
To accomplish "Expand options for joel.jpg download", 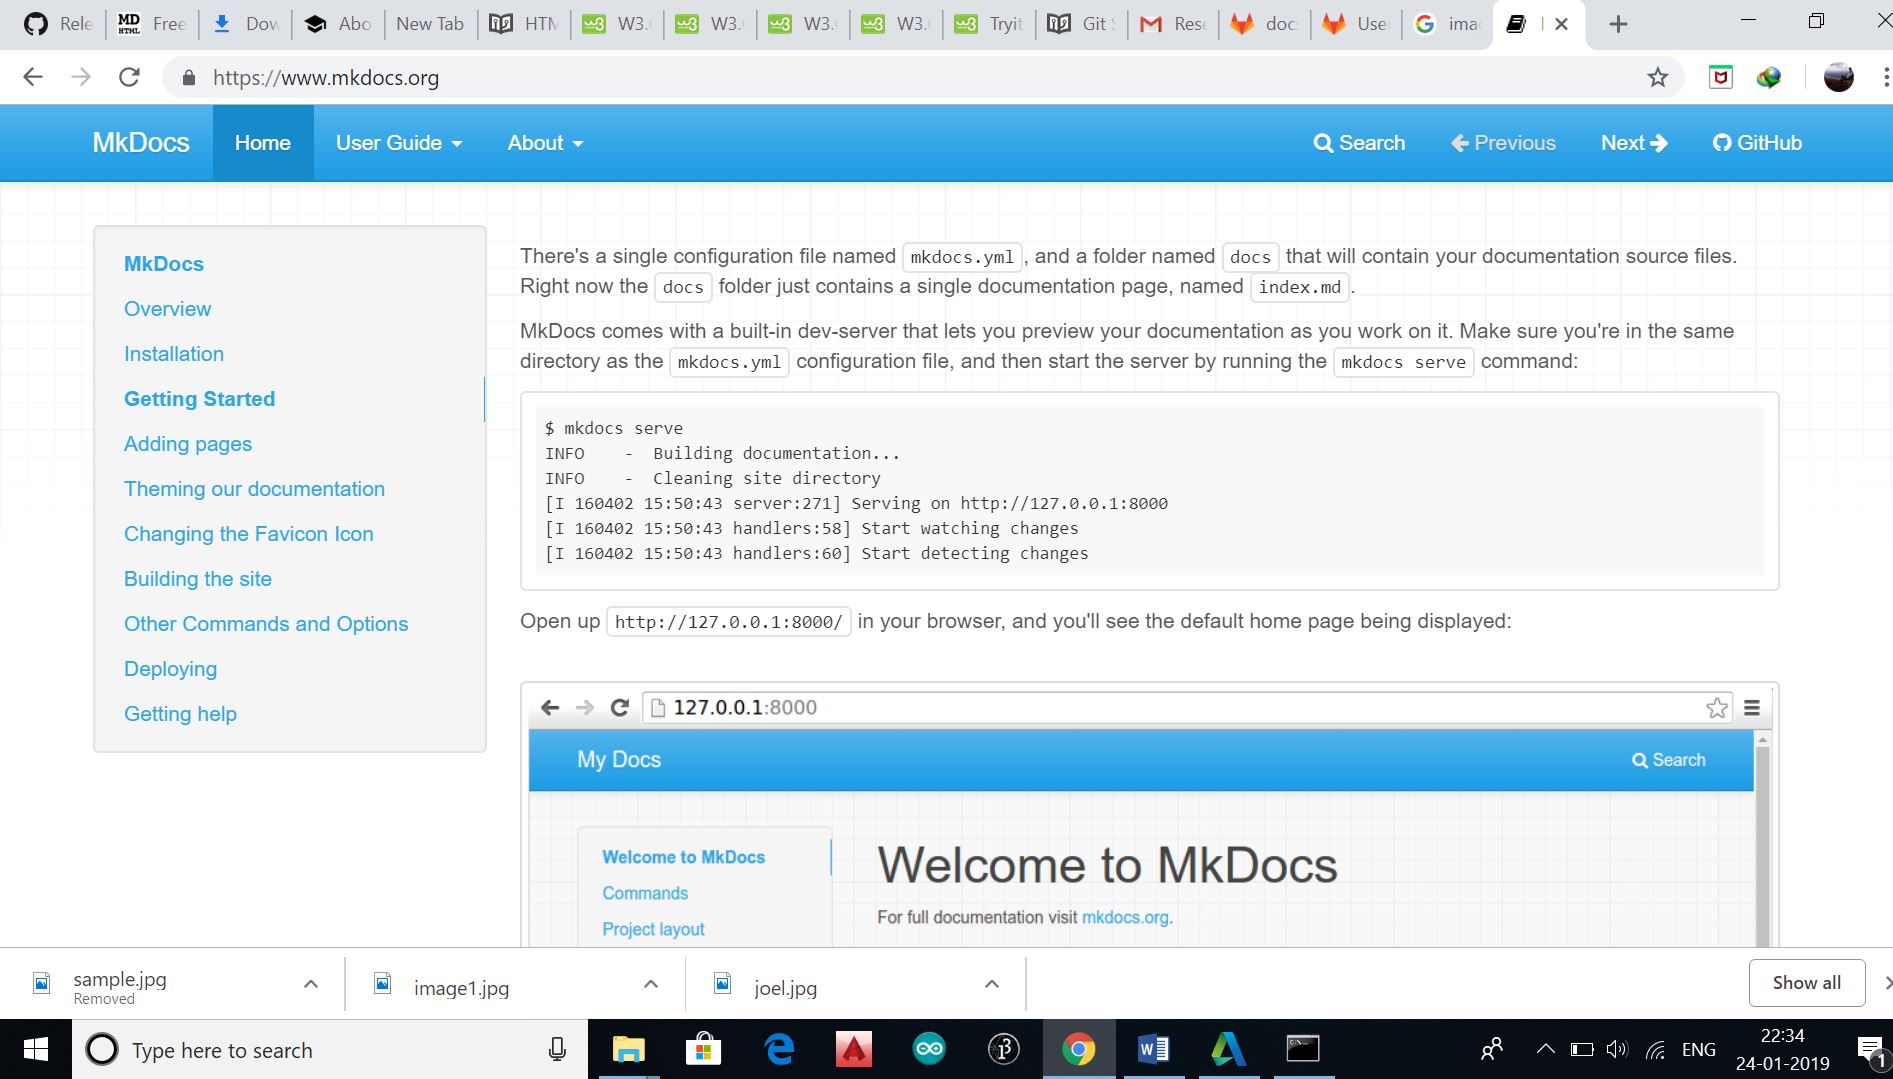I will coord(992,984).
